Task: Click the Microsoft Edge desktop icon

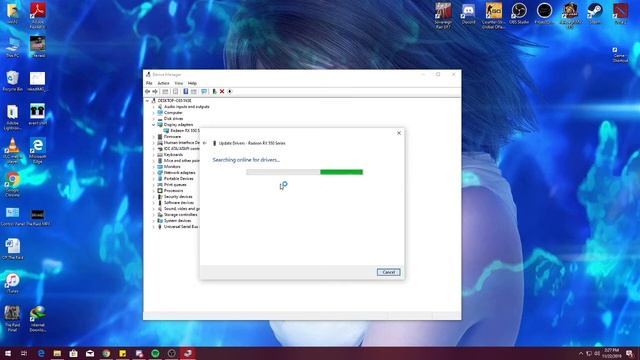Action: pyautogui.click(x=38, y=151)
